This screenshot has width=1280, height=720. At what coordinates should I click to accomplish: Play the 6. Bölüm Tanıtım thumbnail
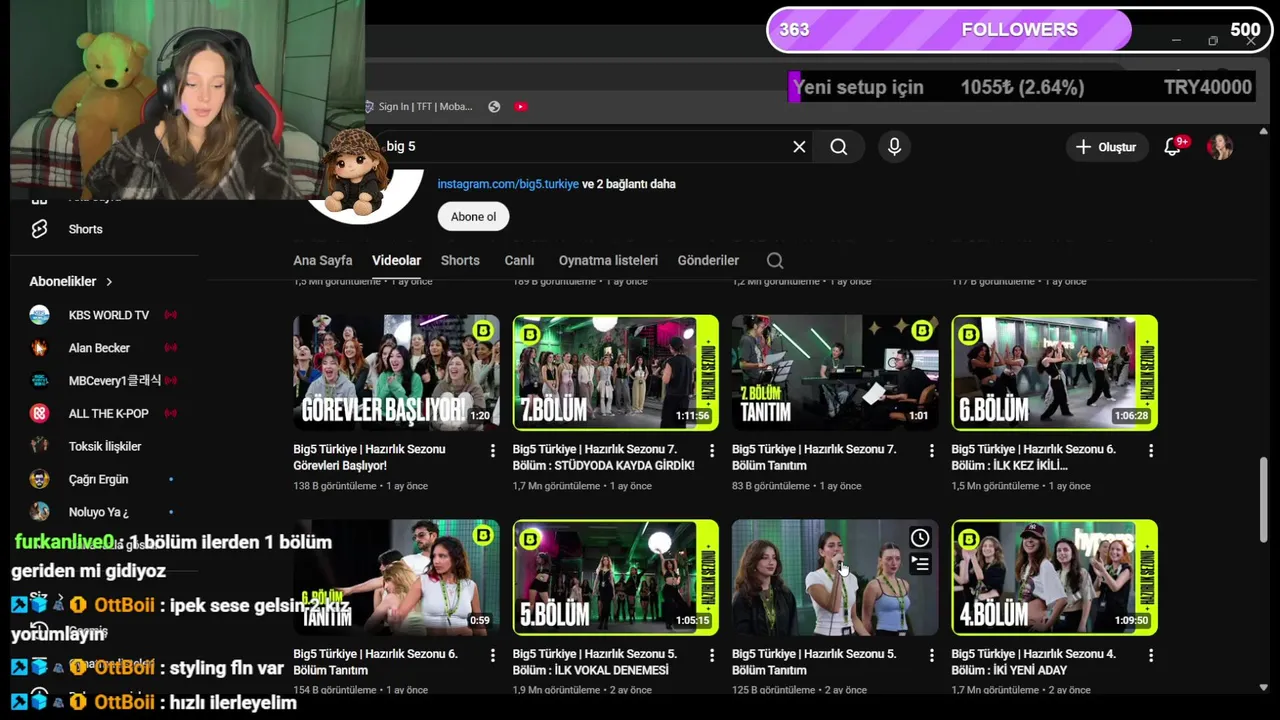(x=396, y=578)
